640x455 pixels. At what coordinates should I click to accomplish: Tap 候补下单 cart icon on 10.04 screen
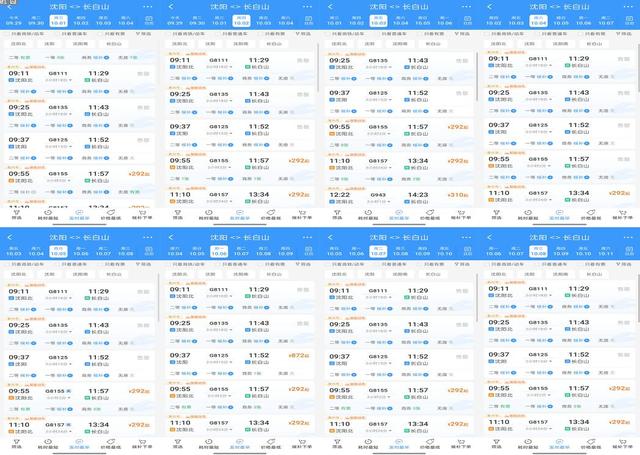click(622, 215)
